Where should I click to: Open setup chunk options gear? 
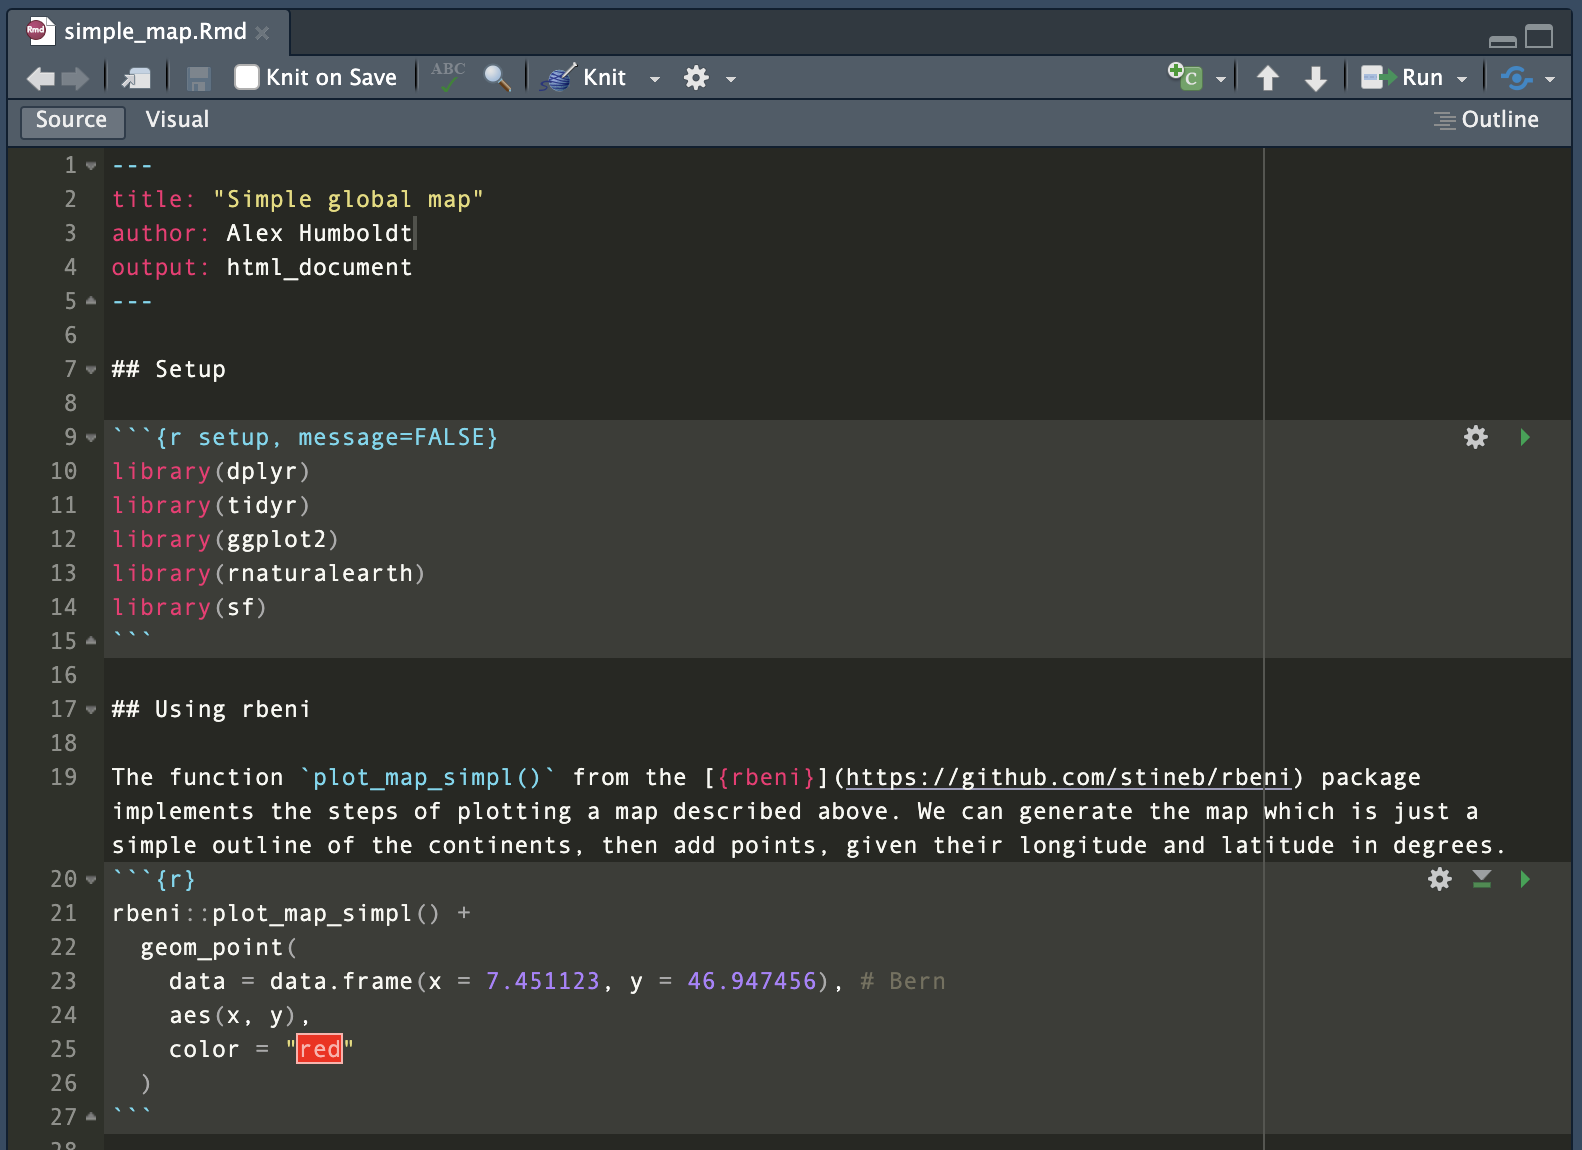[1475, 437]
